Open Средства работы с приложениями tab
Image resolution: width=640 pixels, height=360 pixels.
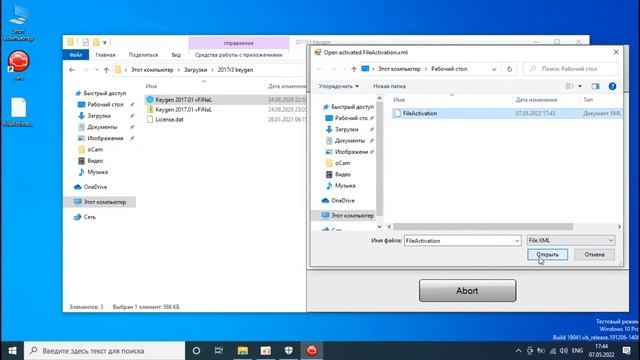(x=238, y=55)
